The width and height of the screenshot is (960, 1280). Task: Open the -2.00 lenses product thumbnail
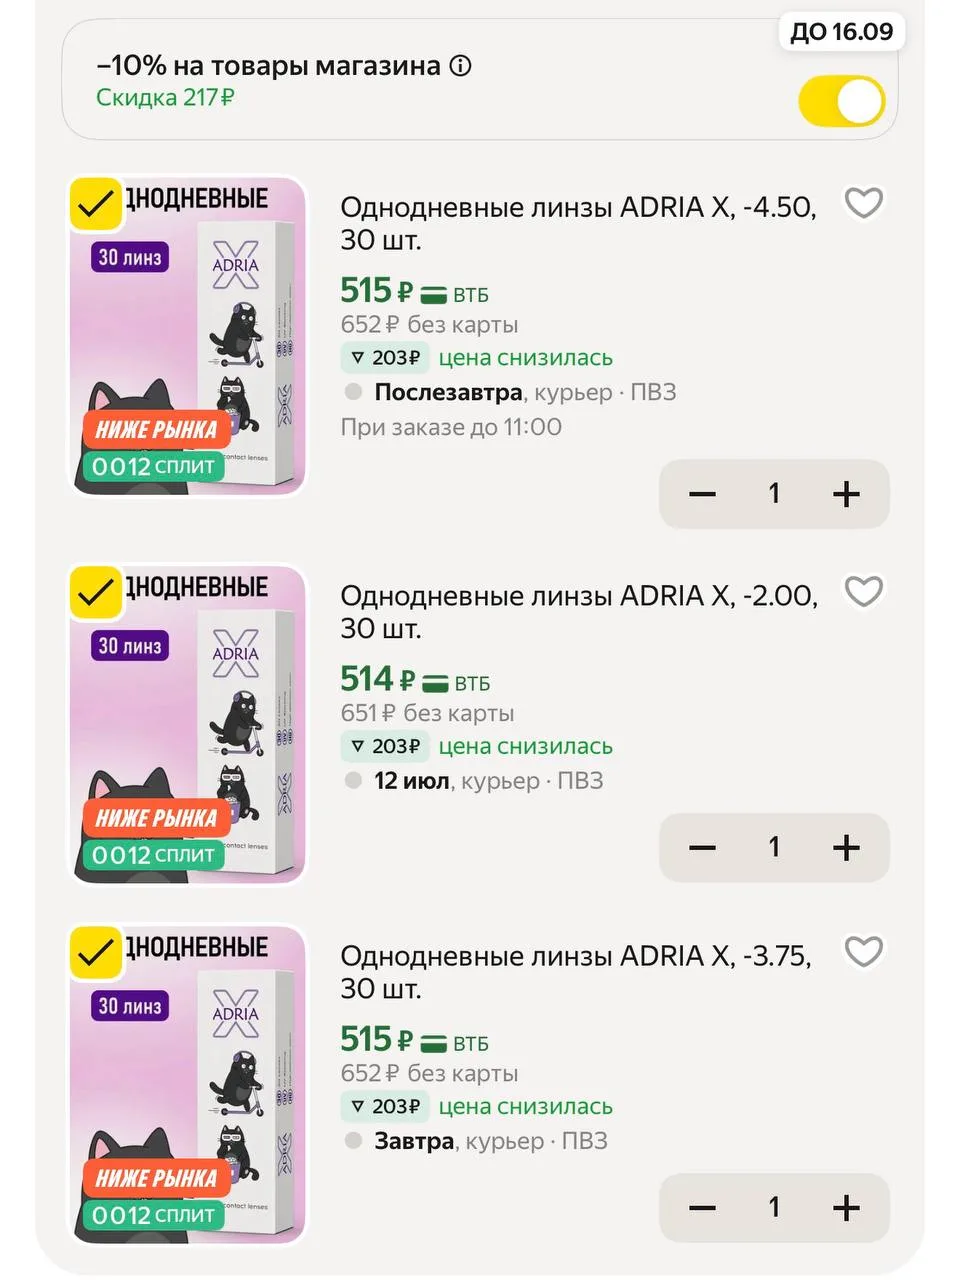coord(187,725)
